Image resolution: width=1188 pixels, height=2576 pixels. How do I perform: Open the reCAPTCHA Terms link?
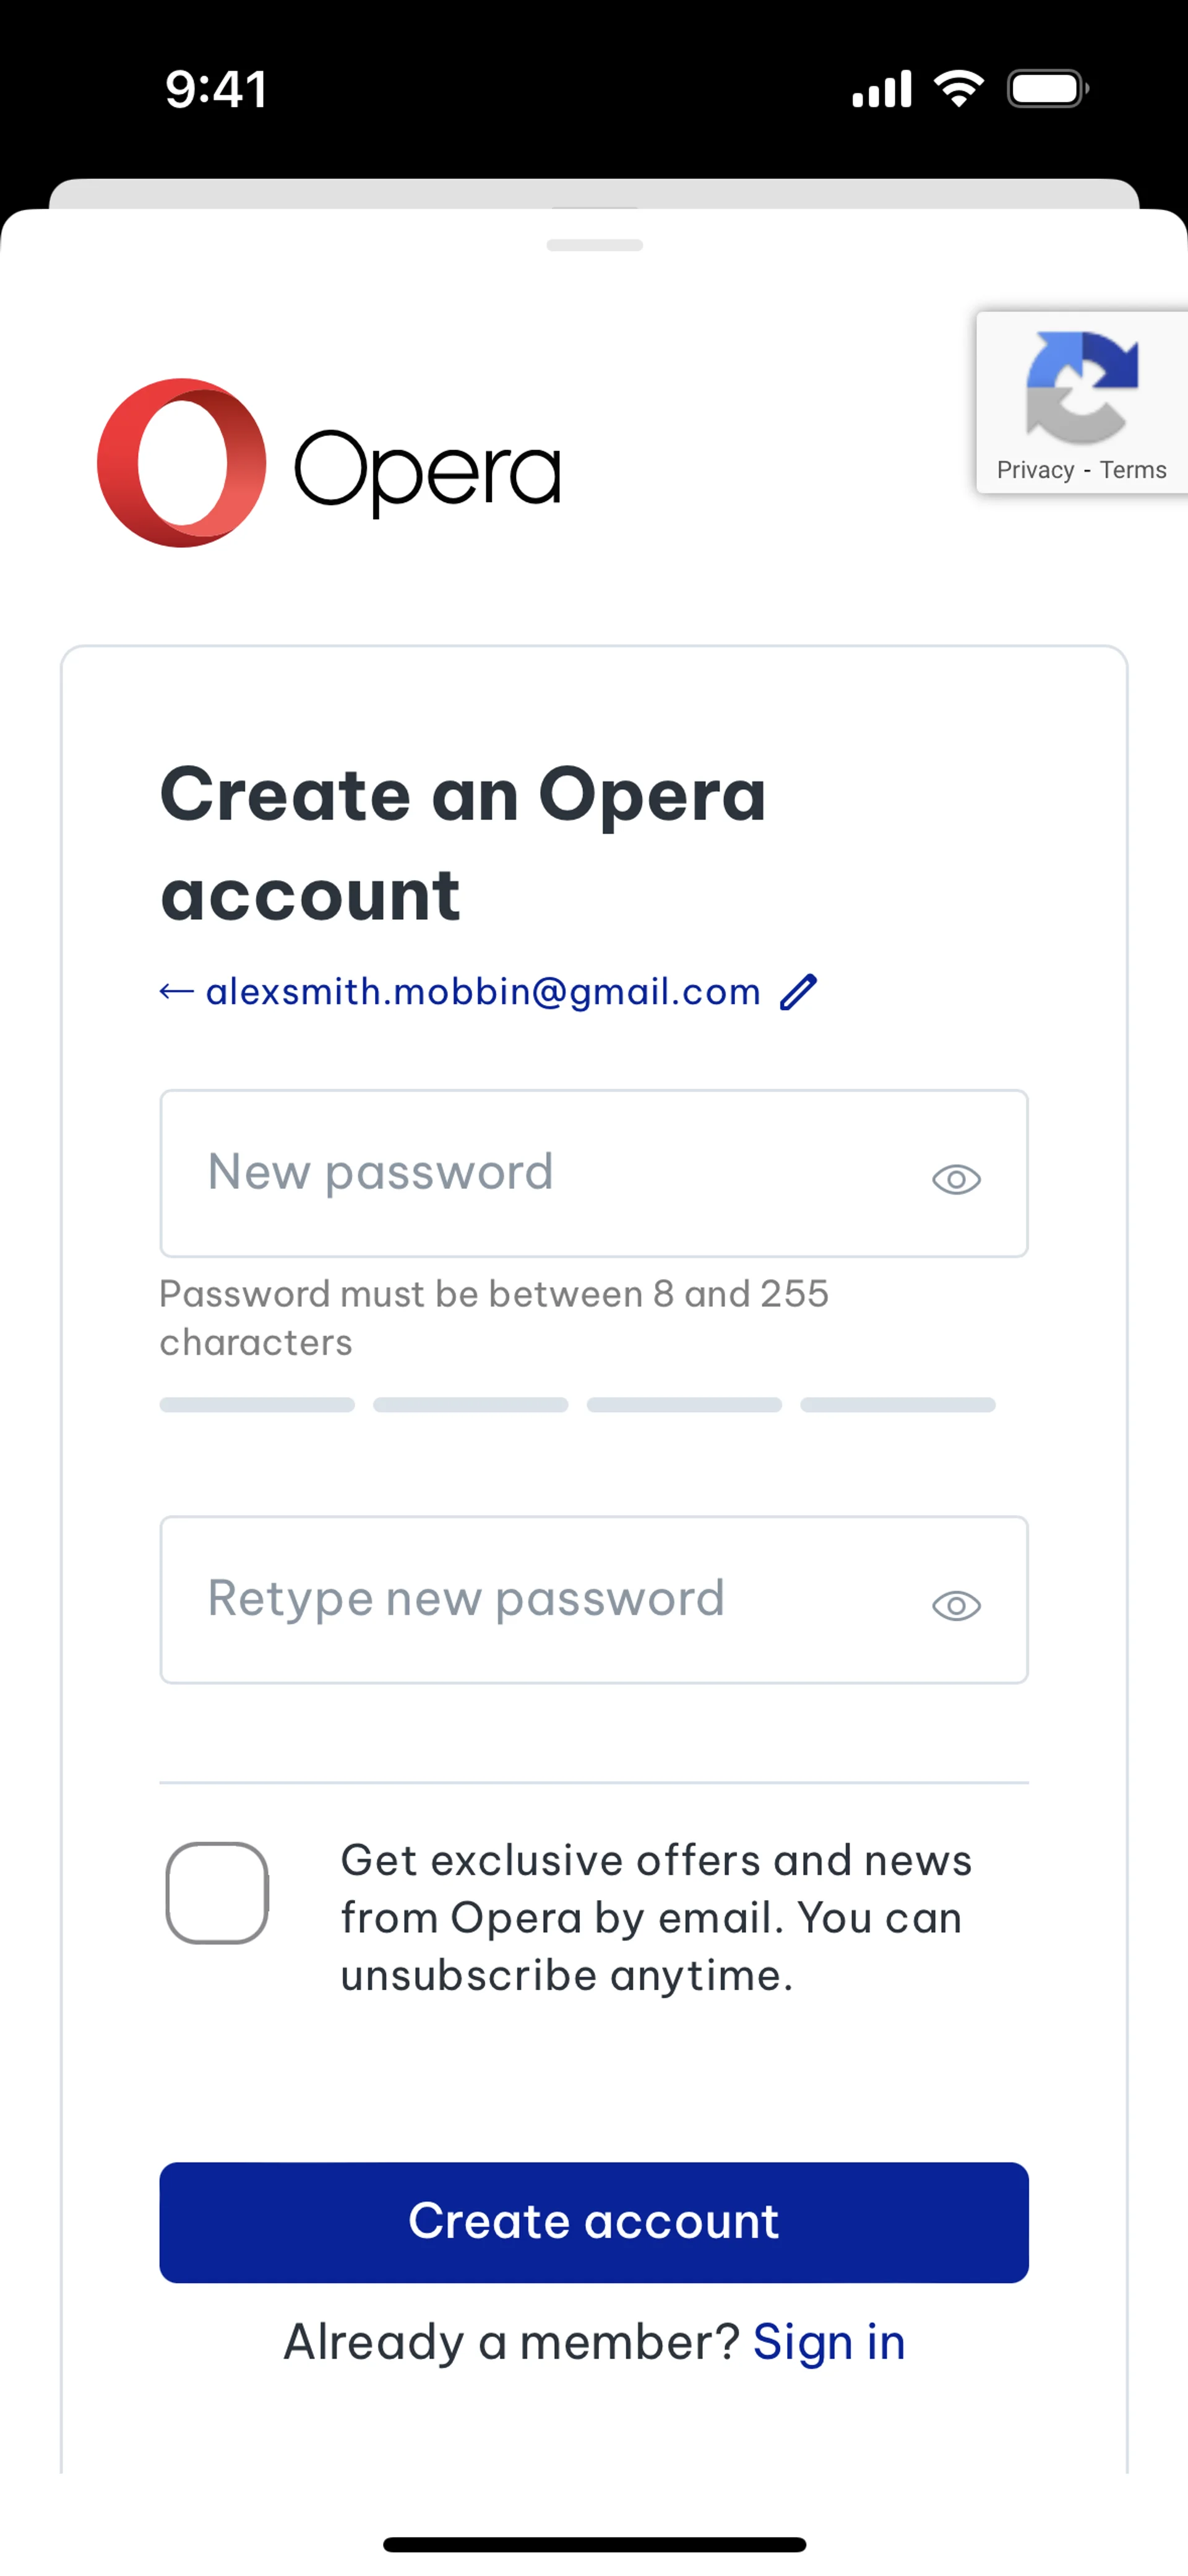(1133, 470)
